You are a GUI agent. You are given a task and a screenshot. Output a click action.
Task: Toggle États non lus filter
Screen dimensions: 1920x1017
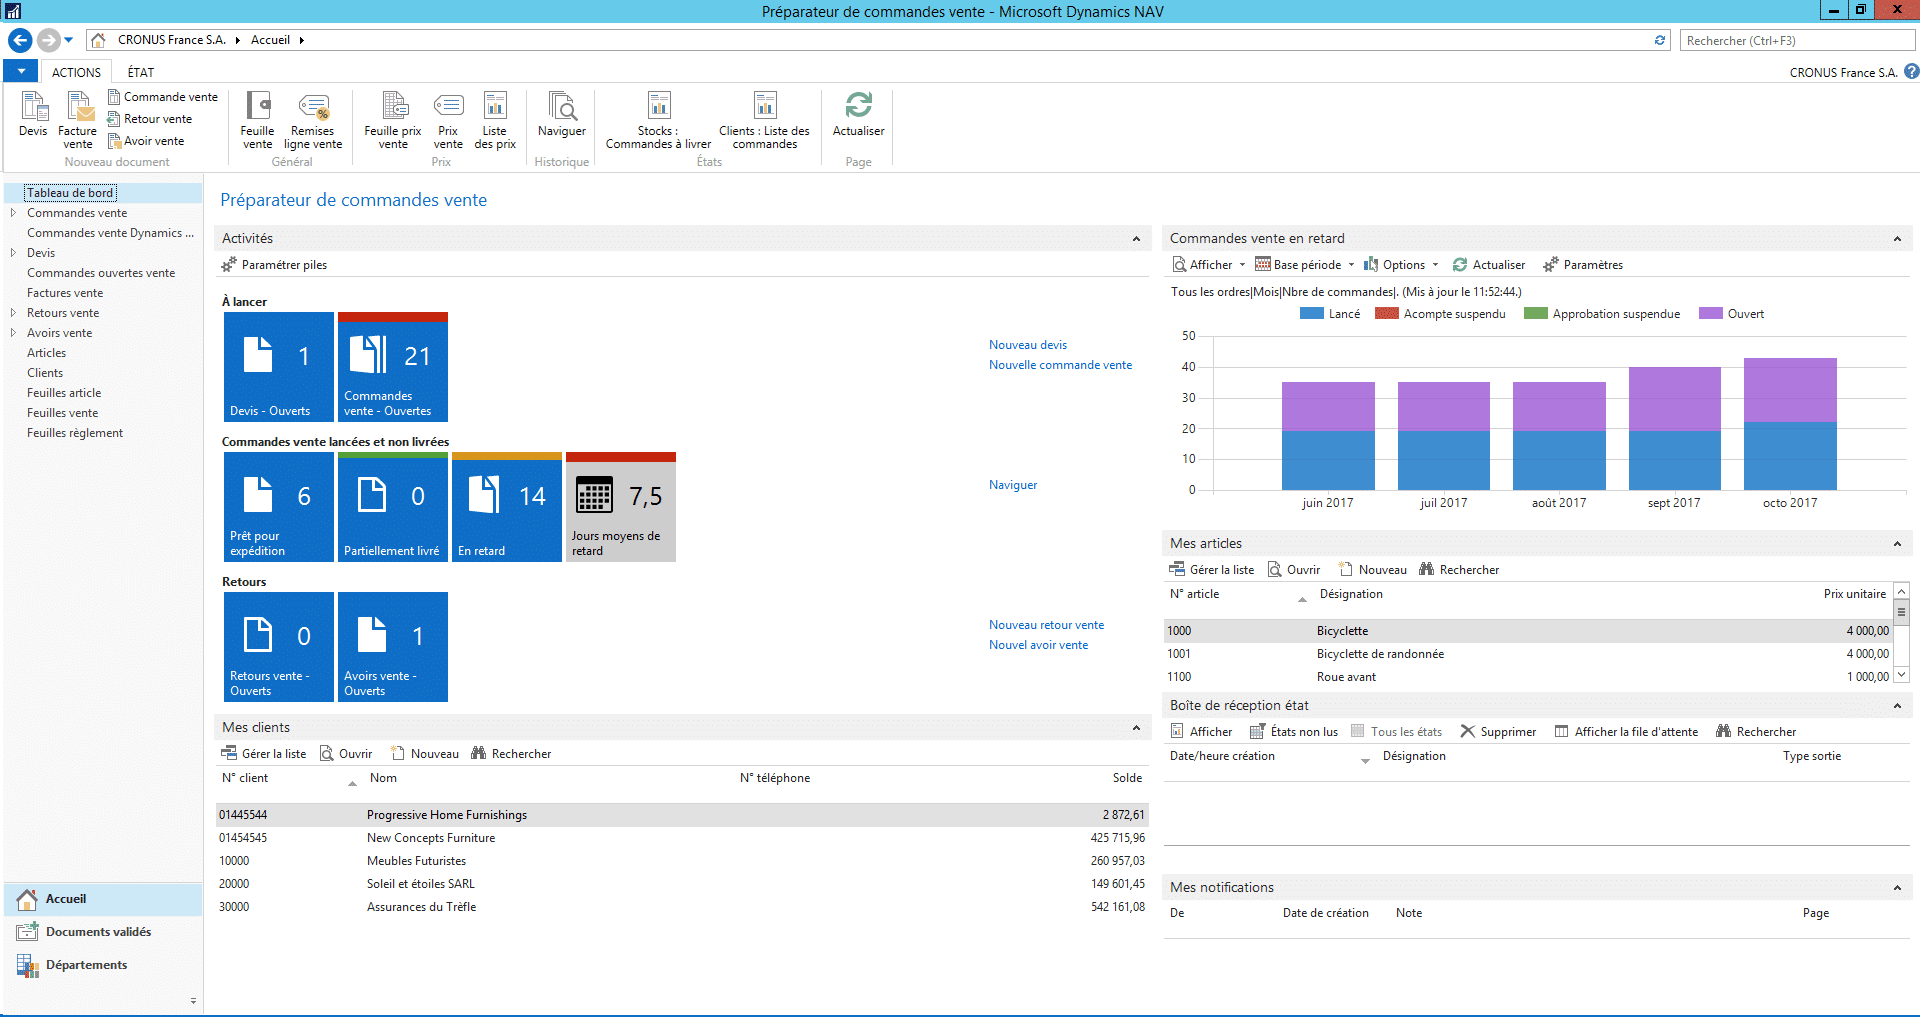(x=1294, y=732)
